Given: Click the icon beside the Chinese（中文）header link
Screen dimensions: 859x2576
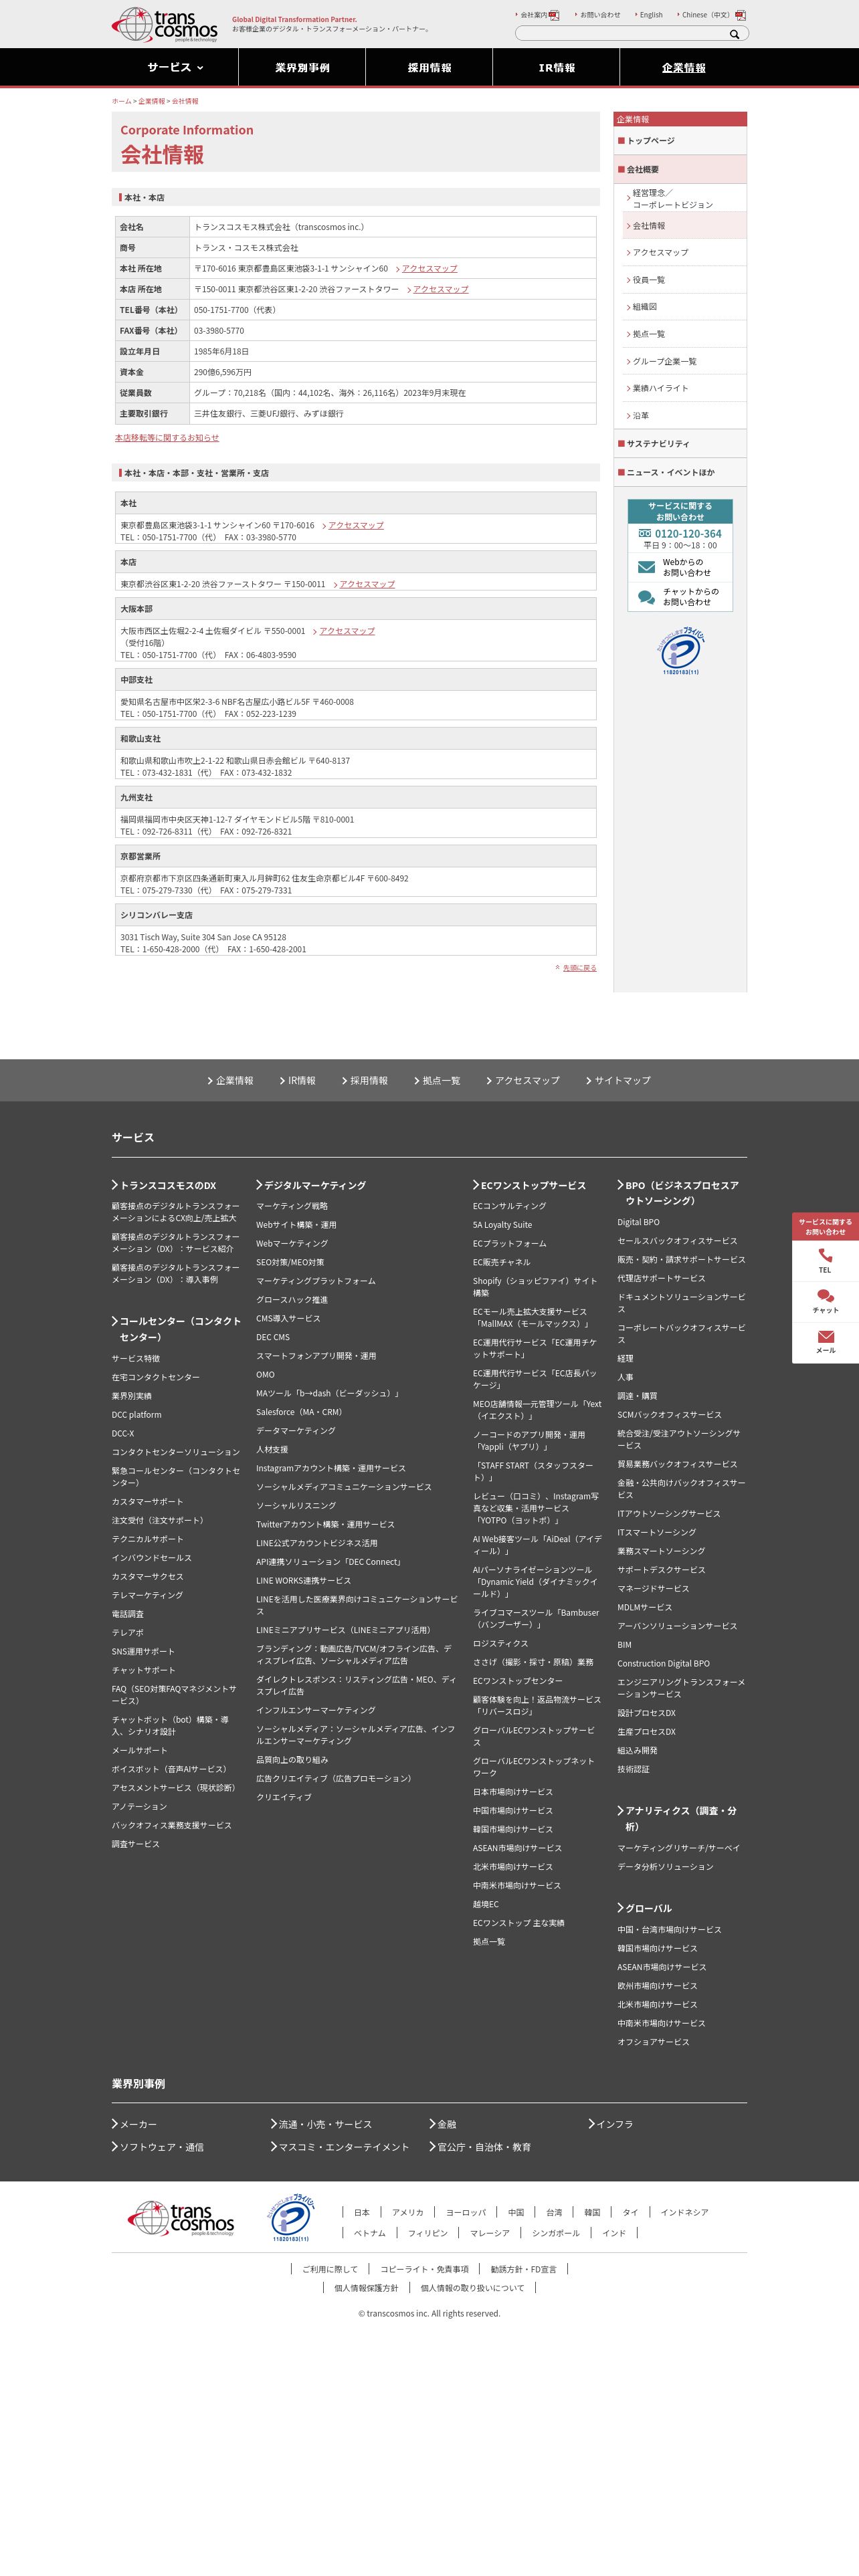Looking at the screenshot, I should tap(740, 15).
